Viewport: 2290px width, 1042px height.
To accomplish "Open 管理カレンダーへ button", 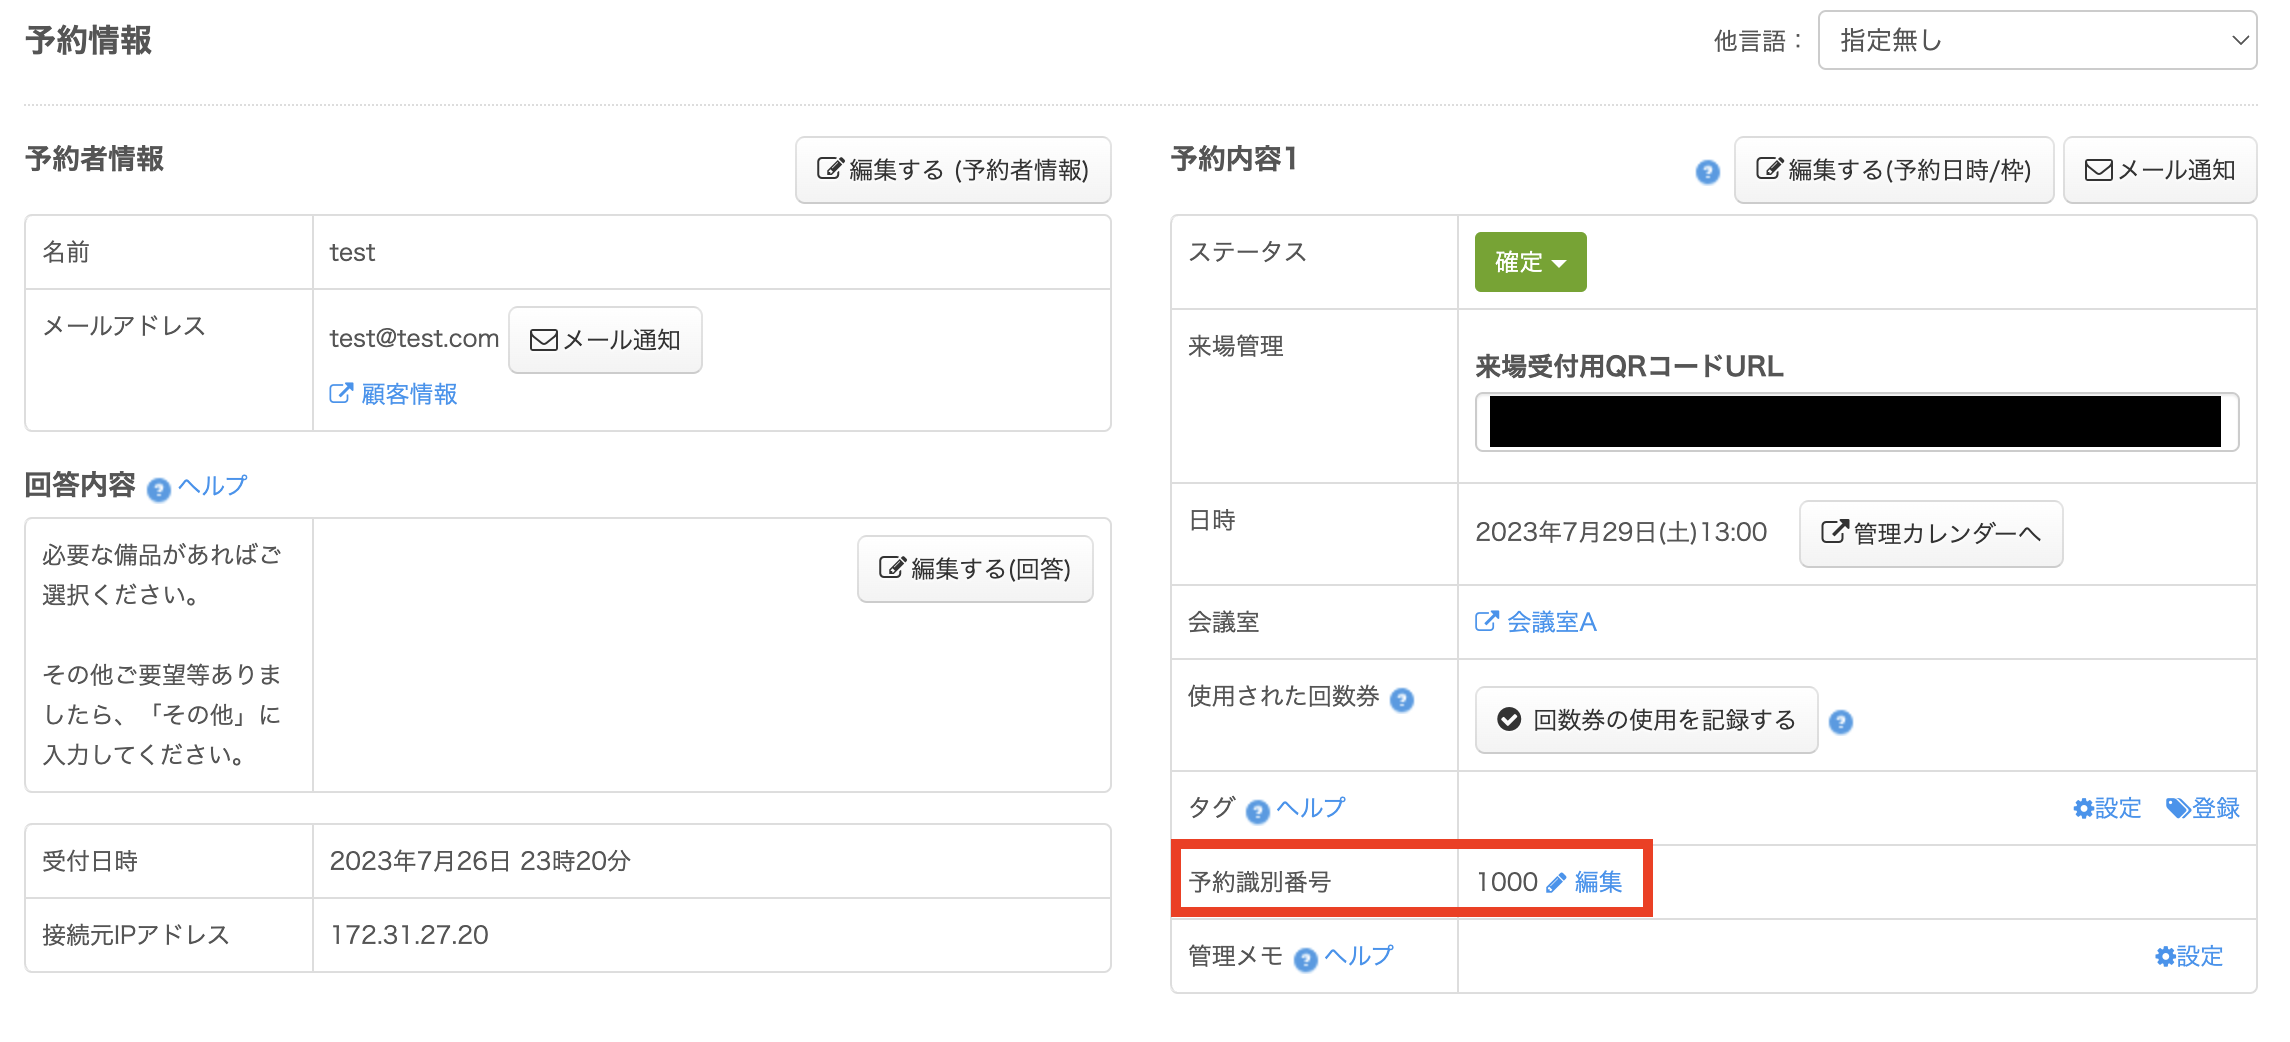I will (x=1930, y=533).
